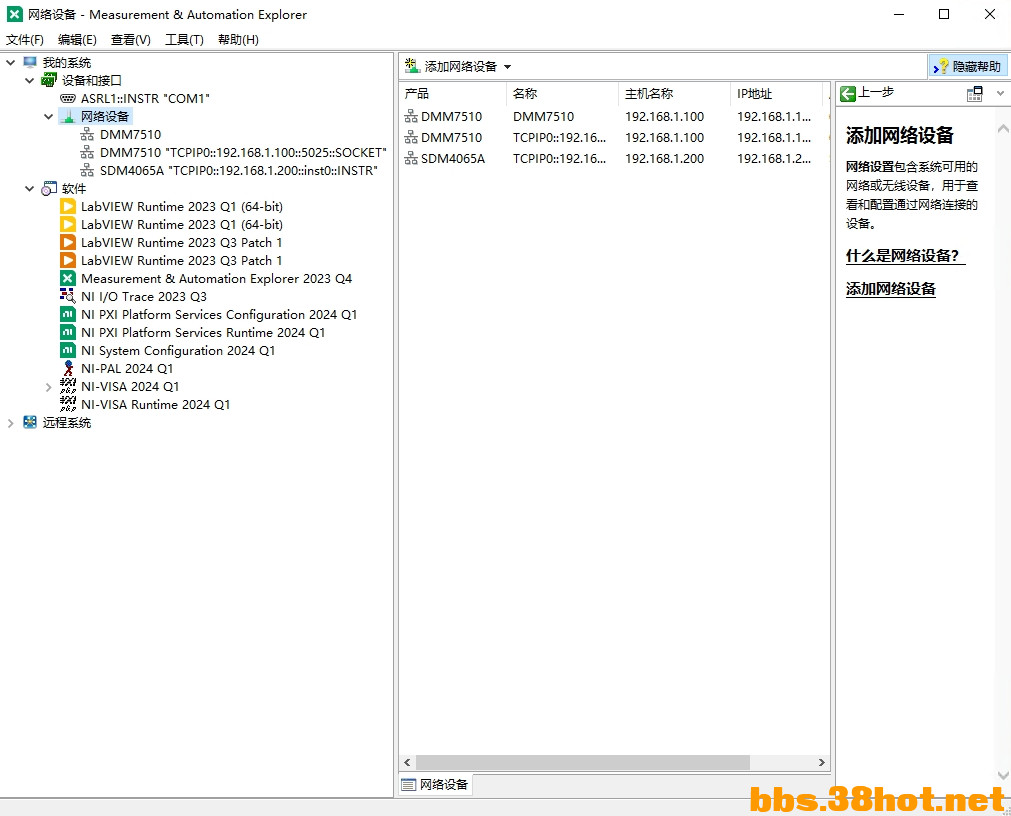Sort by the 名称 column header
The height and width of the screenshot is (816, 1011).
[x=562, y=93]
